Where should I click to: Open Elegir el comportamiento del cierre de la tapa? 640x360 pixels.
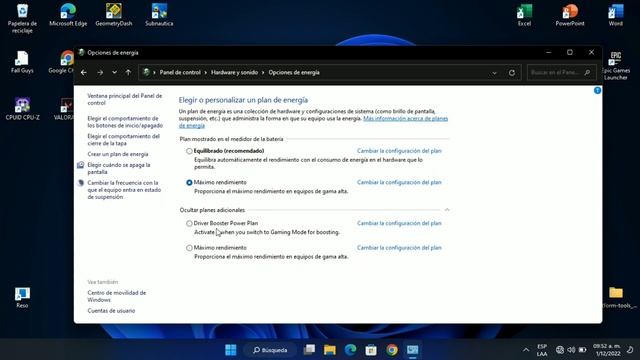(123, 140)
